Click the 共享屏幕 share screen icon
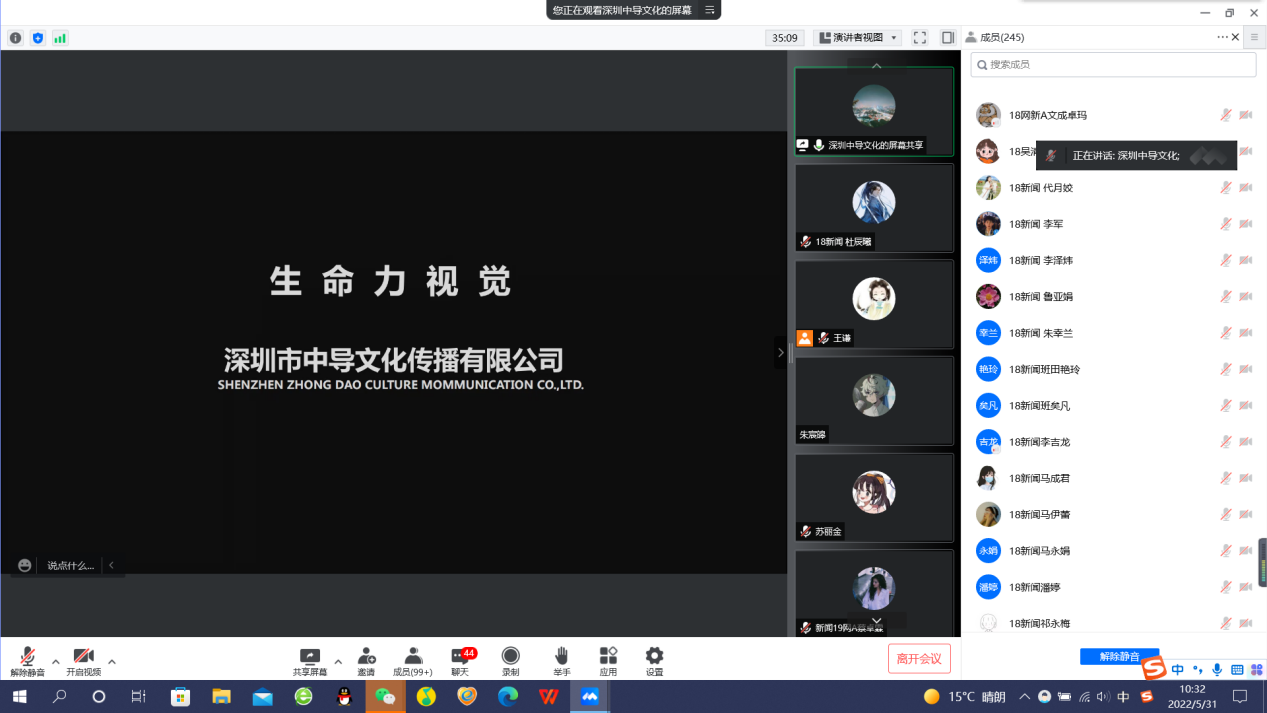The image size is (1267, 713). [309, 657]
